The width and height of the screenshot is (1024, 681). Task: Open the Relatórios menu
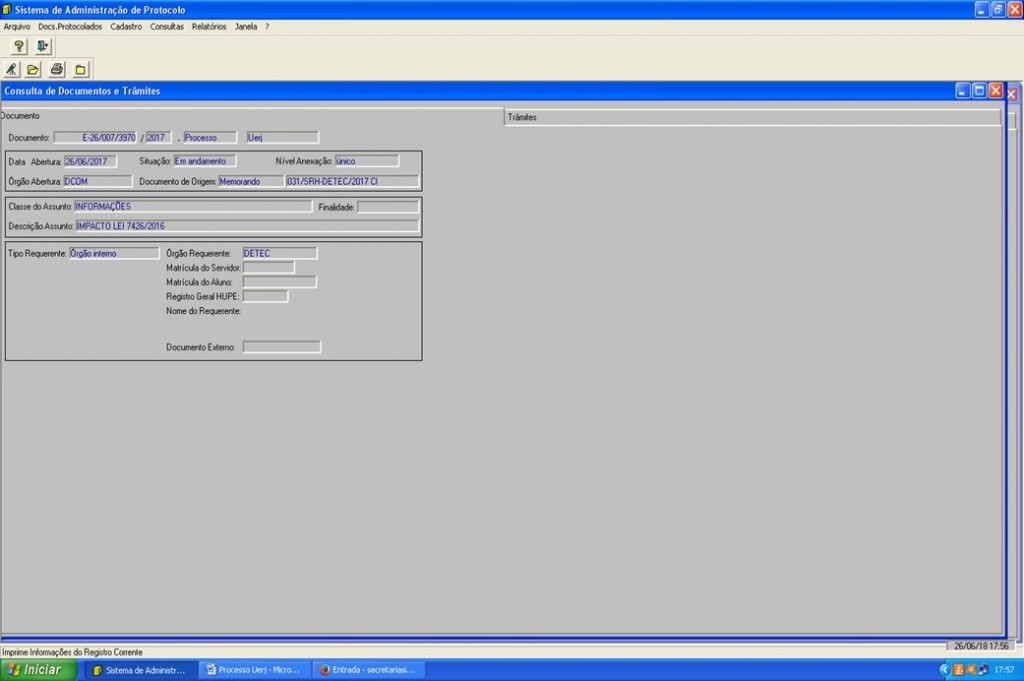209,27
